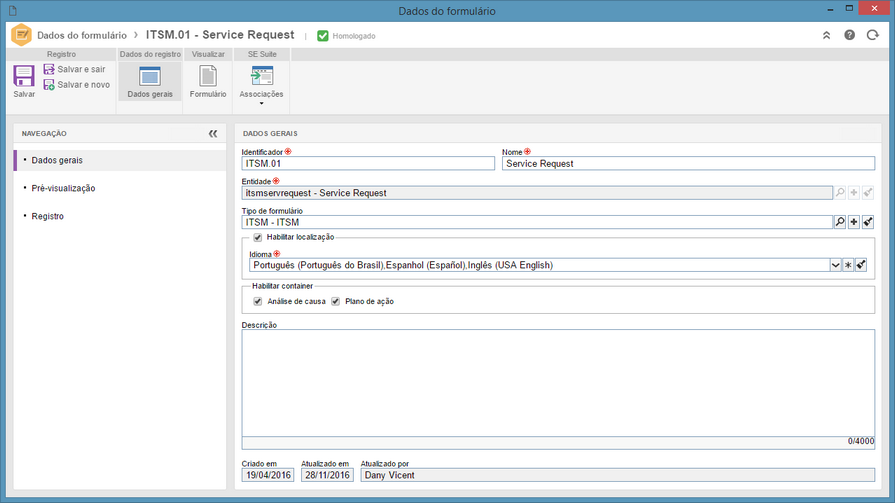Screen dimensions: 895x503
Task: Click the Identificador input field
Action: tap(368, 163)
